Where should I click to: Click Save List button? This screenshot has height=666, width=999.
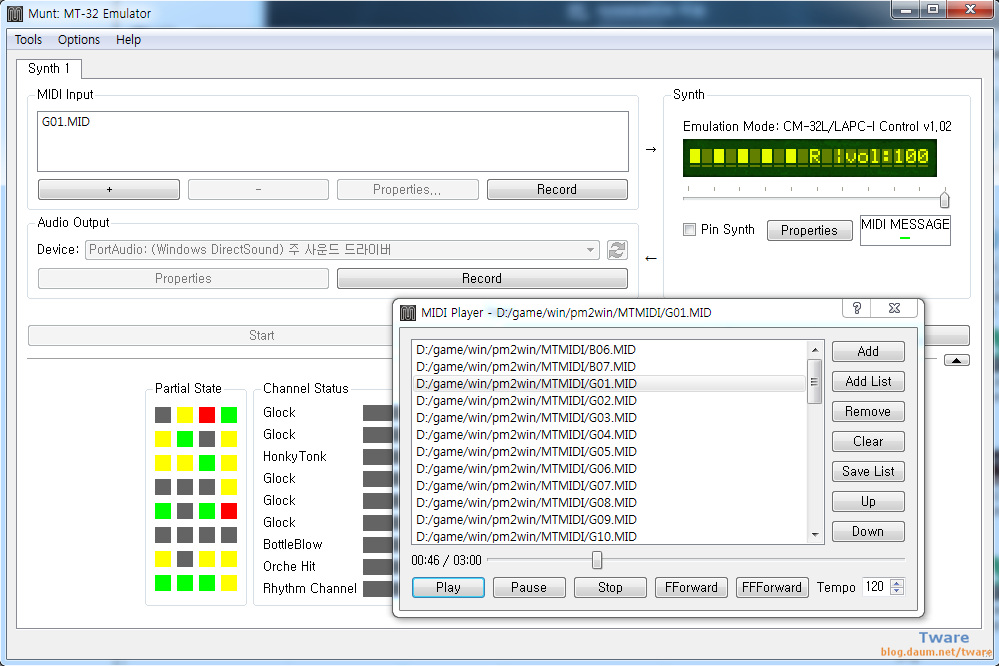[868, 472]
